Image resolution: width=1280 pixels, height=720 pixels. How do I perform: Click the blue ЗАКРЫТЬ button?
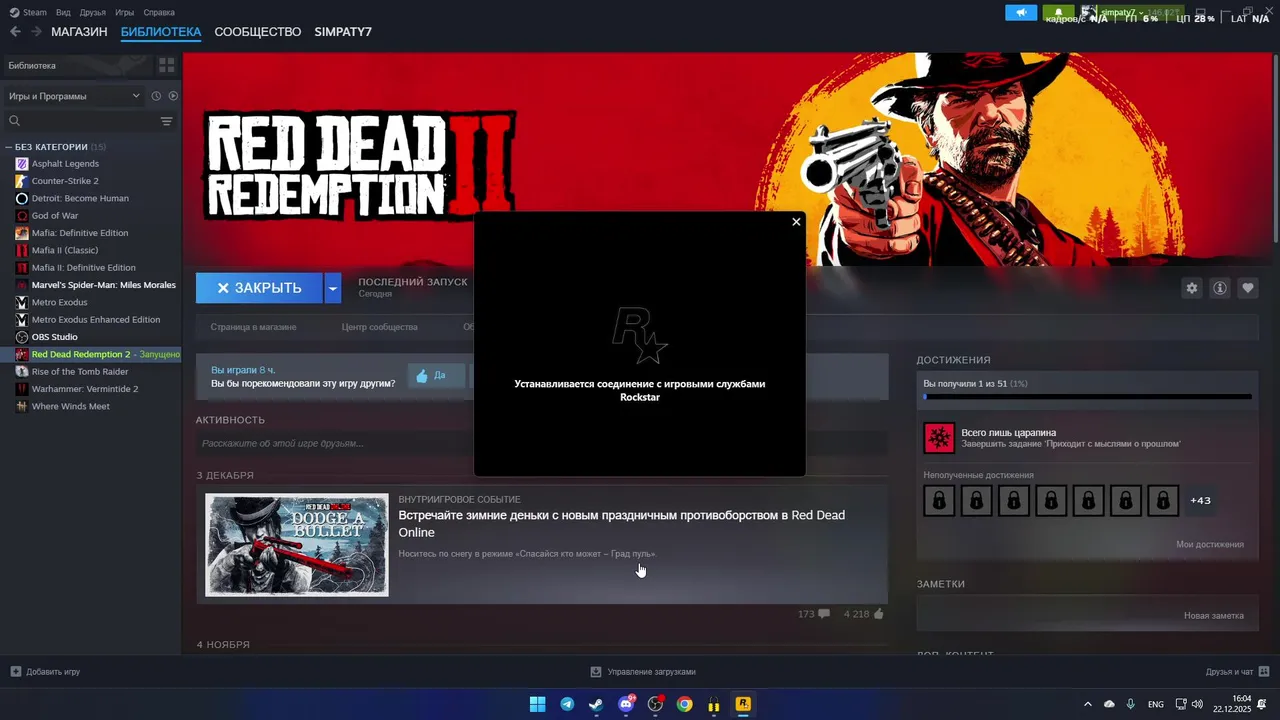(x=259, y=288)
